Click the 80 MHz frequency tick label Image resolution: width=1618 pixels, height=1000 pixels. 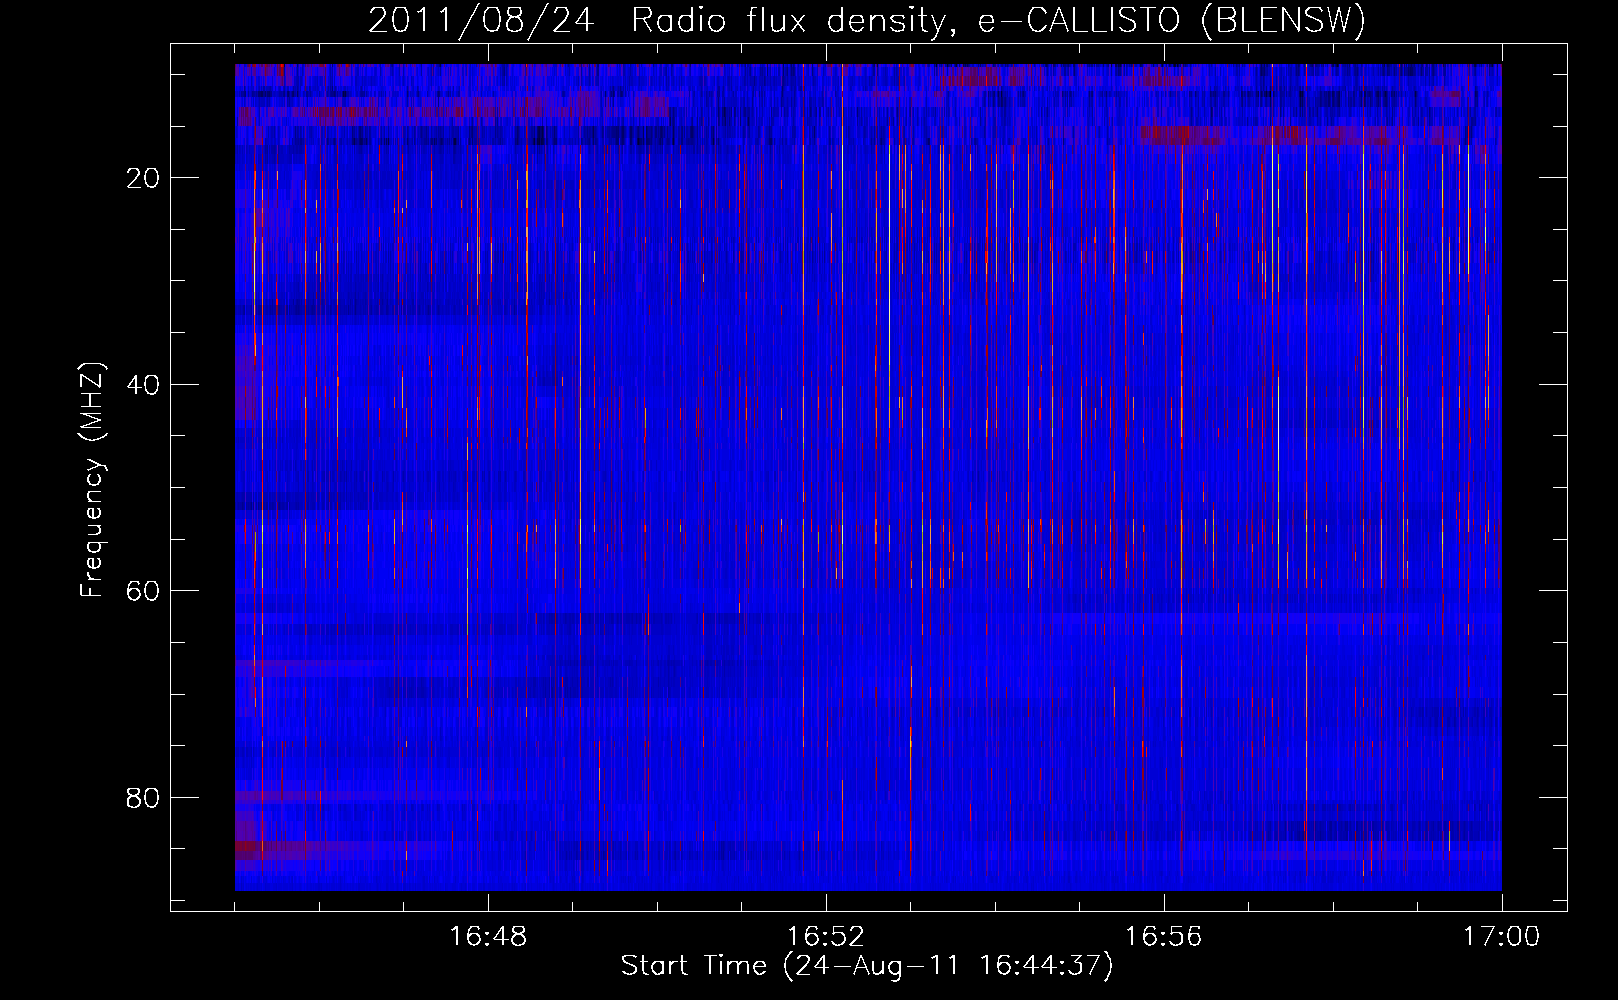143,798
